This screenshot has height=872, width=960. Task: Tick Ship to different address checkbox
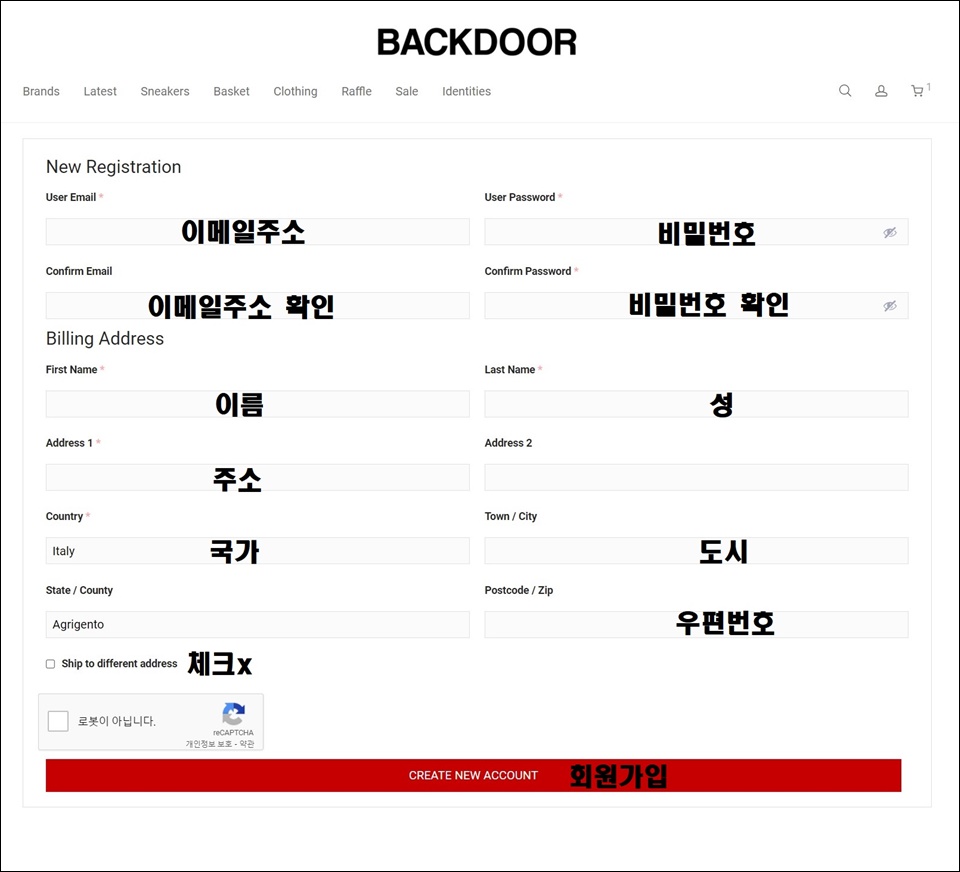click(x=50, y=664)
